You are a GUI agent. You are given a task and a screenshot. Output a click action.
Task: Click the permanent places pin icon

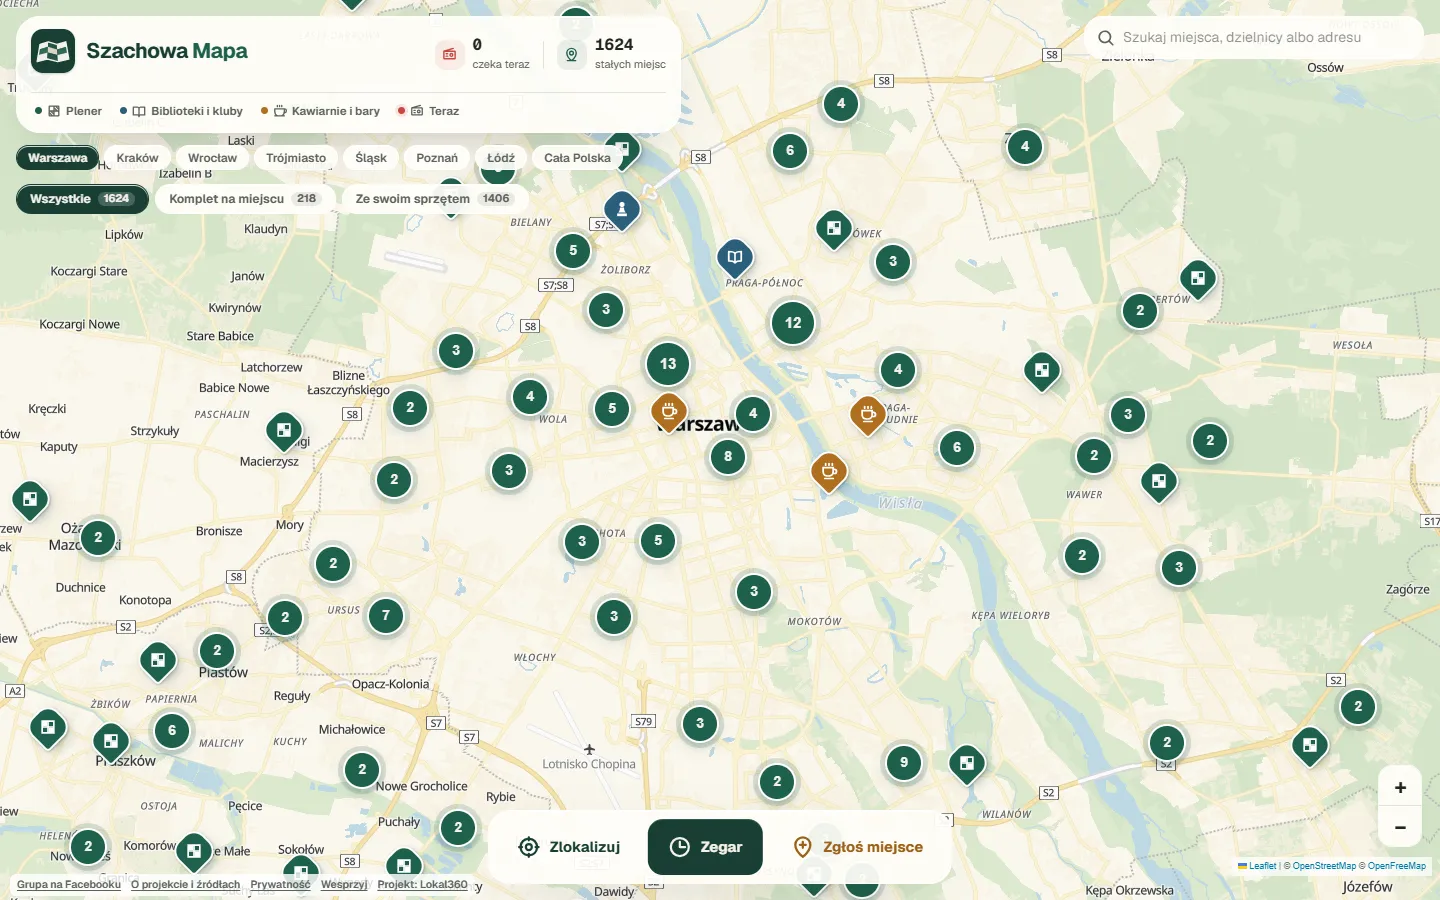[x=571, y=54]
